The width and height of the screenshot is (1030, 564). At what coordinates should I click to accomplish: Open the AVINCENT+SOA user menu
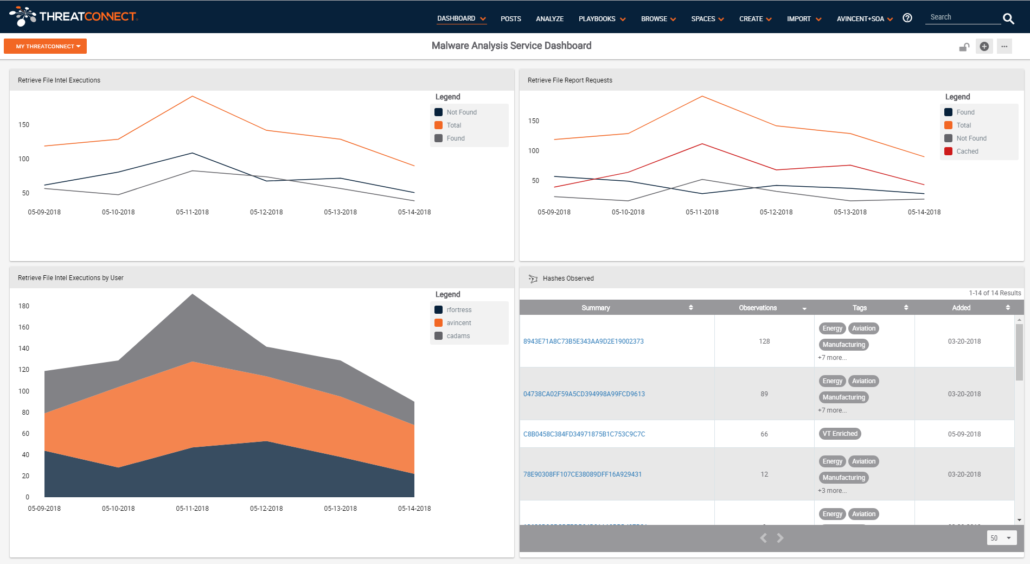tap(864, 19)
